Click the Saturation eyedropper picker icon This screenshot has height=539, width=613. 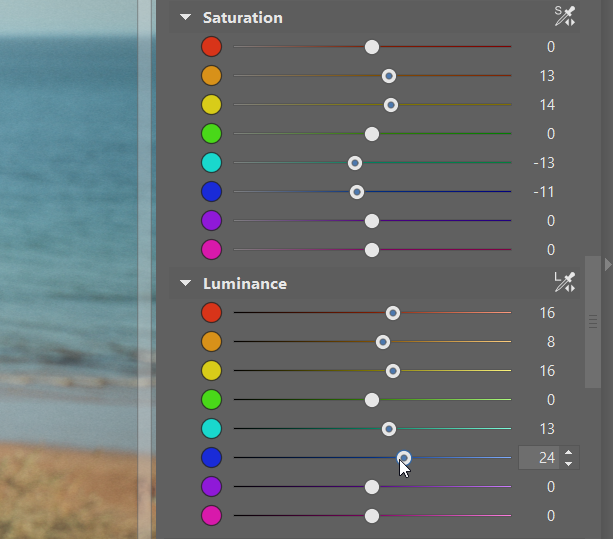(565, 16)
